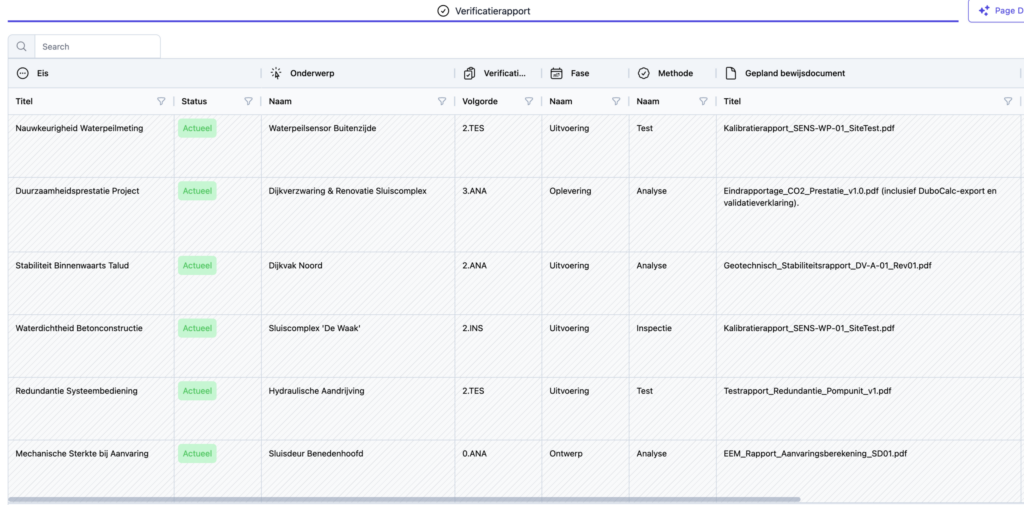Click the Verificatierapport checkmark icon
Screen dimensions: 1024x505
[444, 11]
